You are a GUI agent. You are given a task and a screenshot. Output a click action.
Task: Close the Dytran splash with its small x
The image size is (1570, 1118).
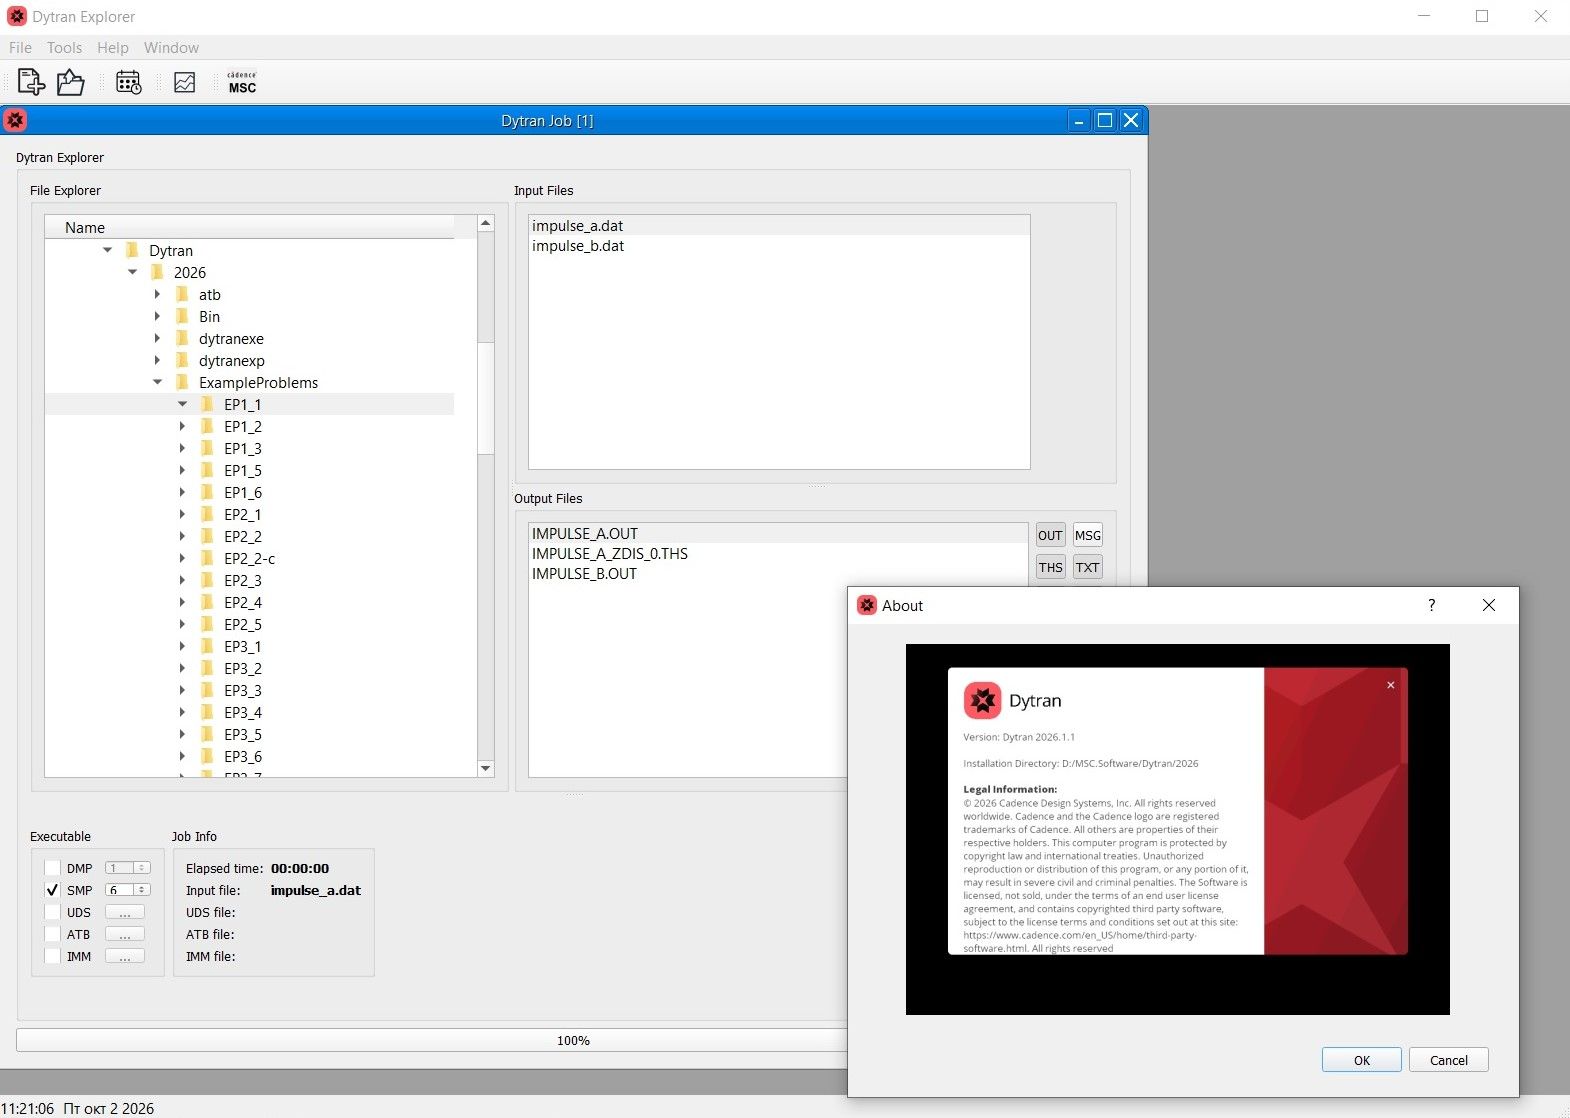[1390, 685]
